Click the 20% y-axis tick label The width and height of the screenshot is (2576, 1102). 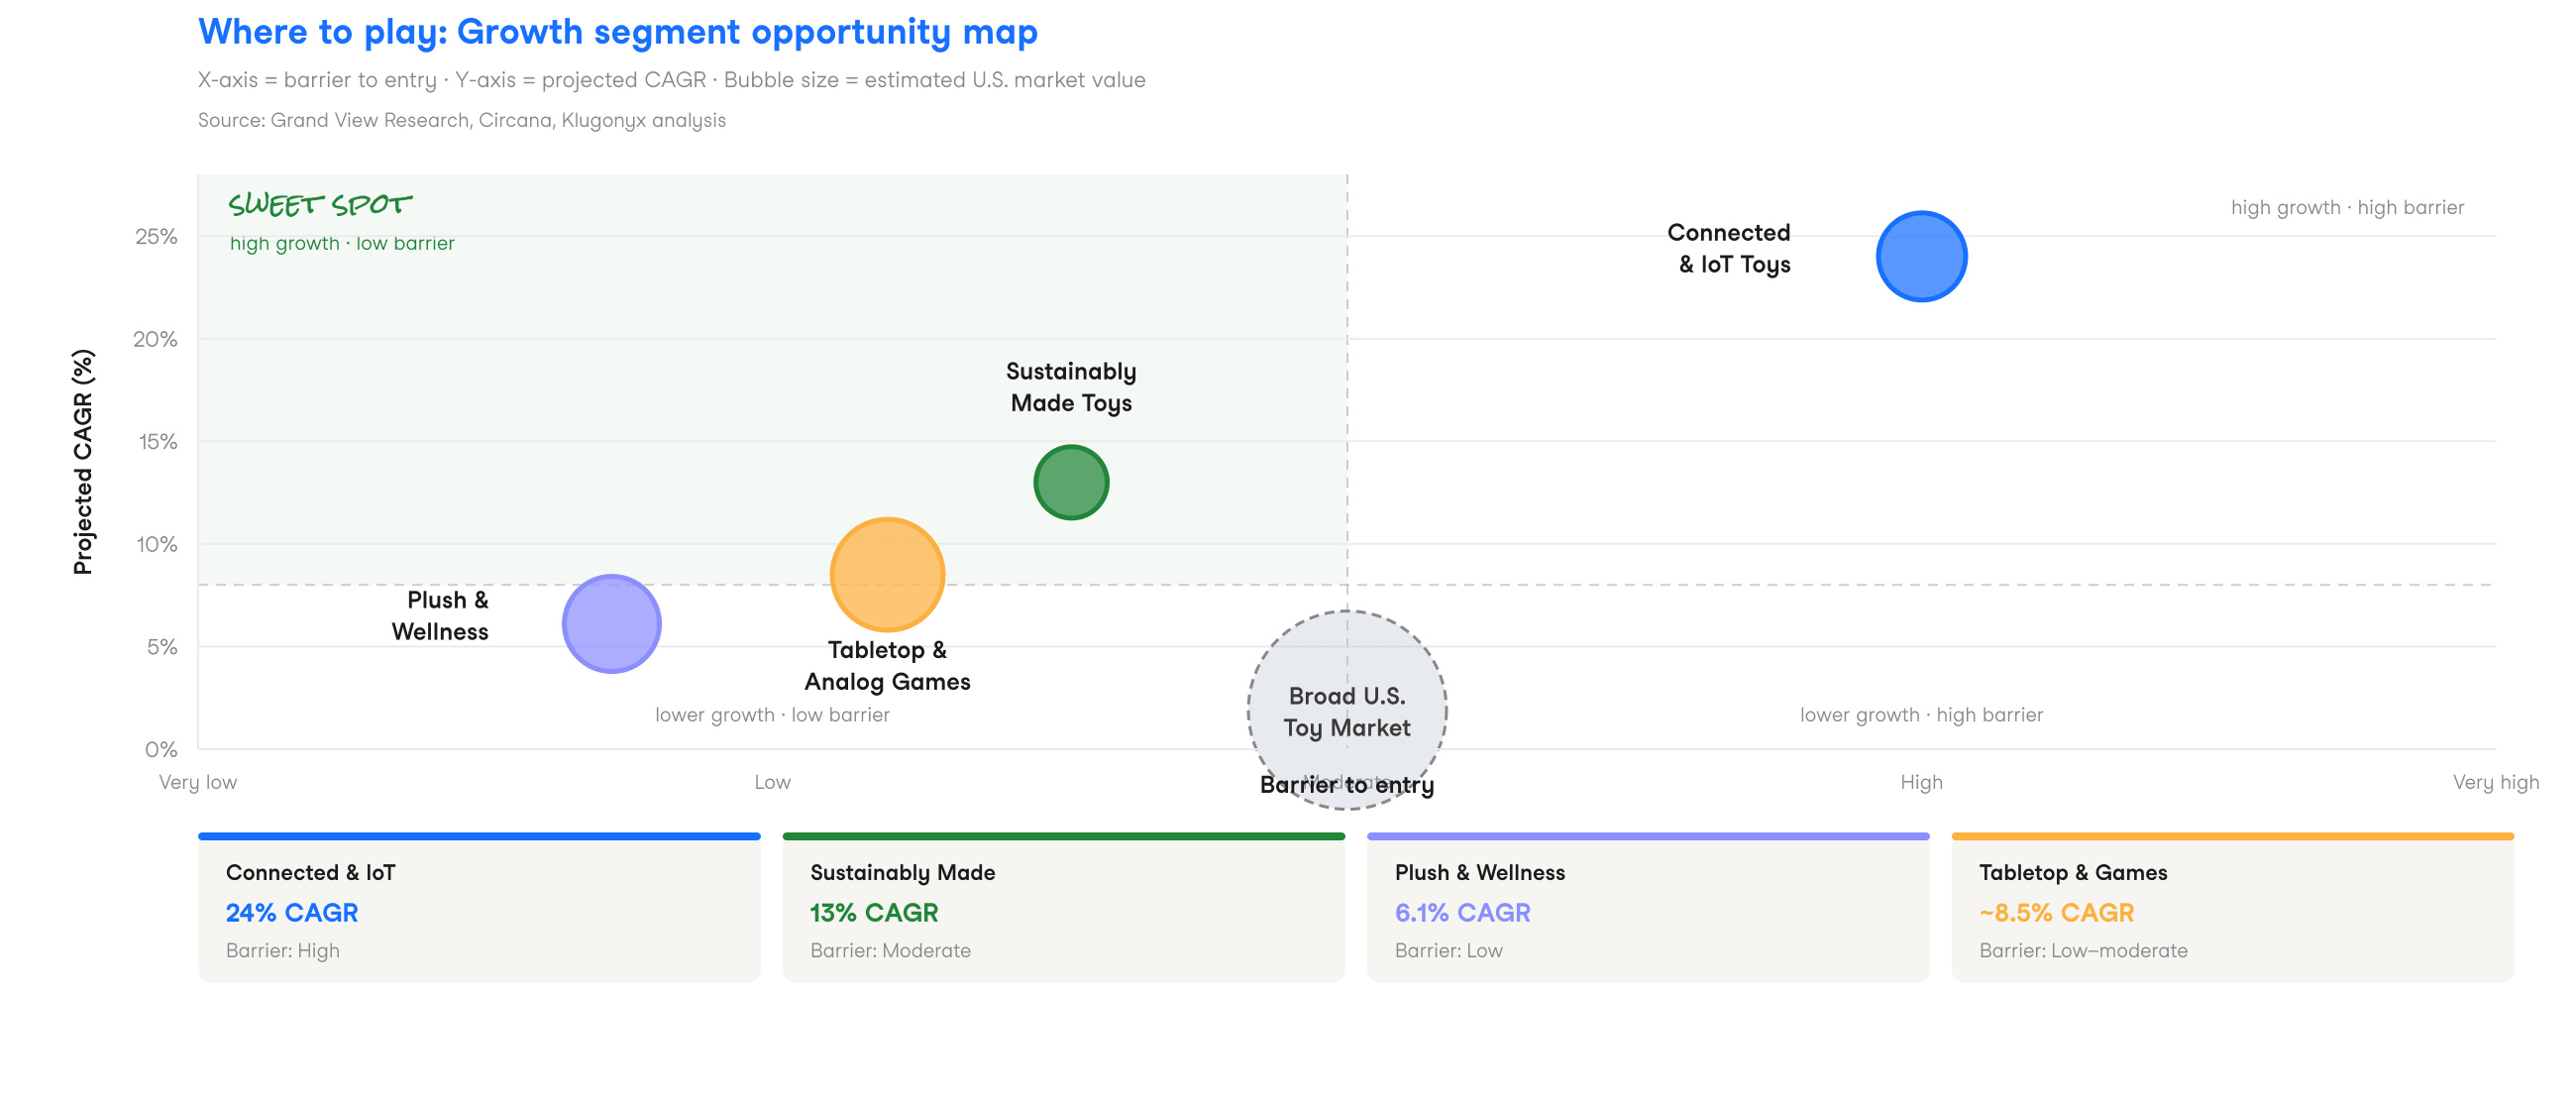[156, 339]
